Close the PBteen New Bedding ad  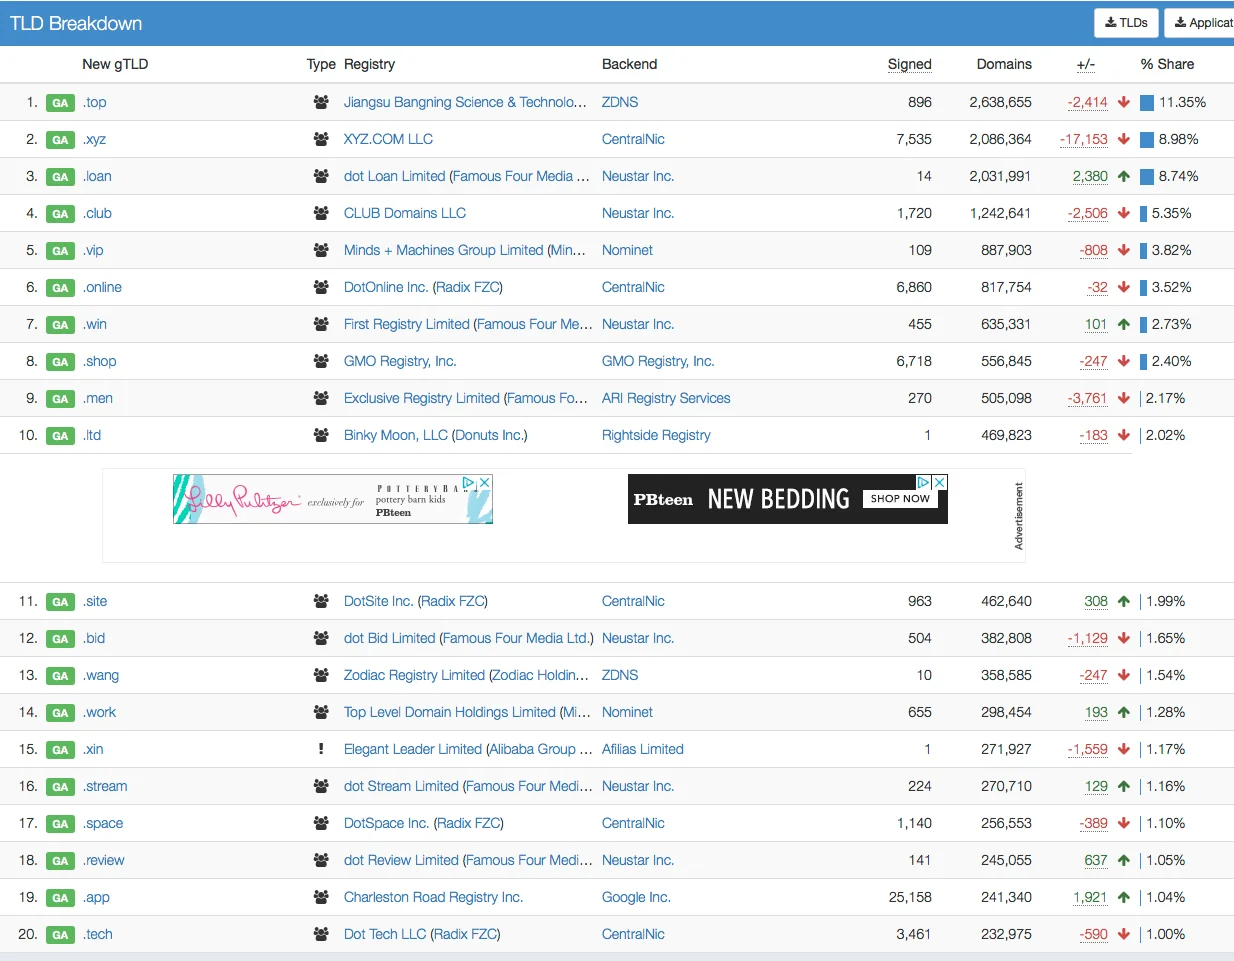click(940, 482)
